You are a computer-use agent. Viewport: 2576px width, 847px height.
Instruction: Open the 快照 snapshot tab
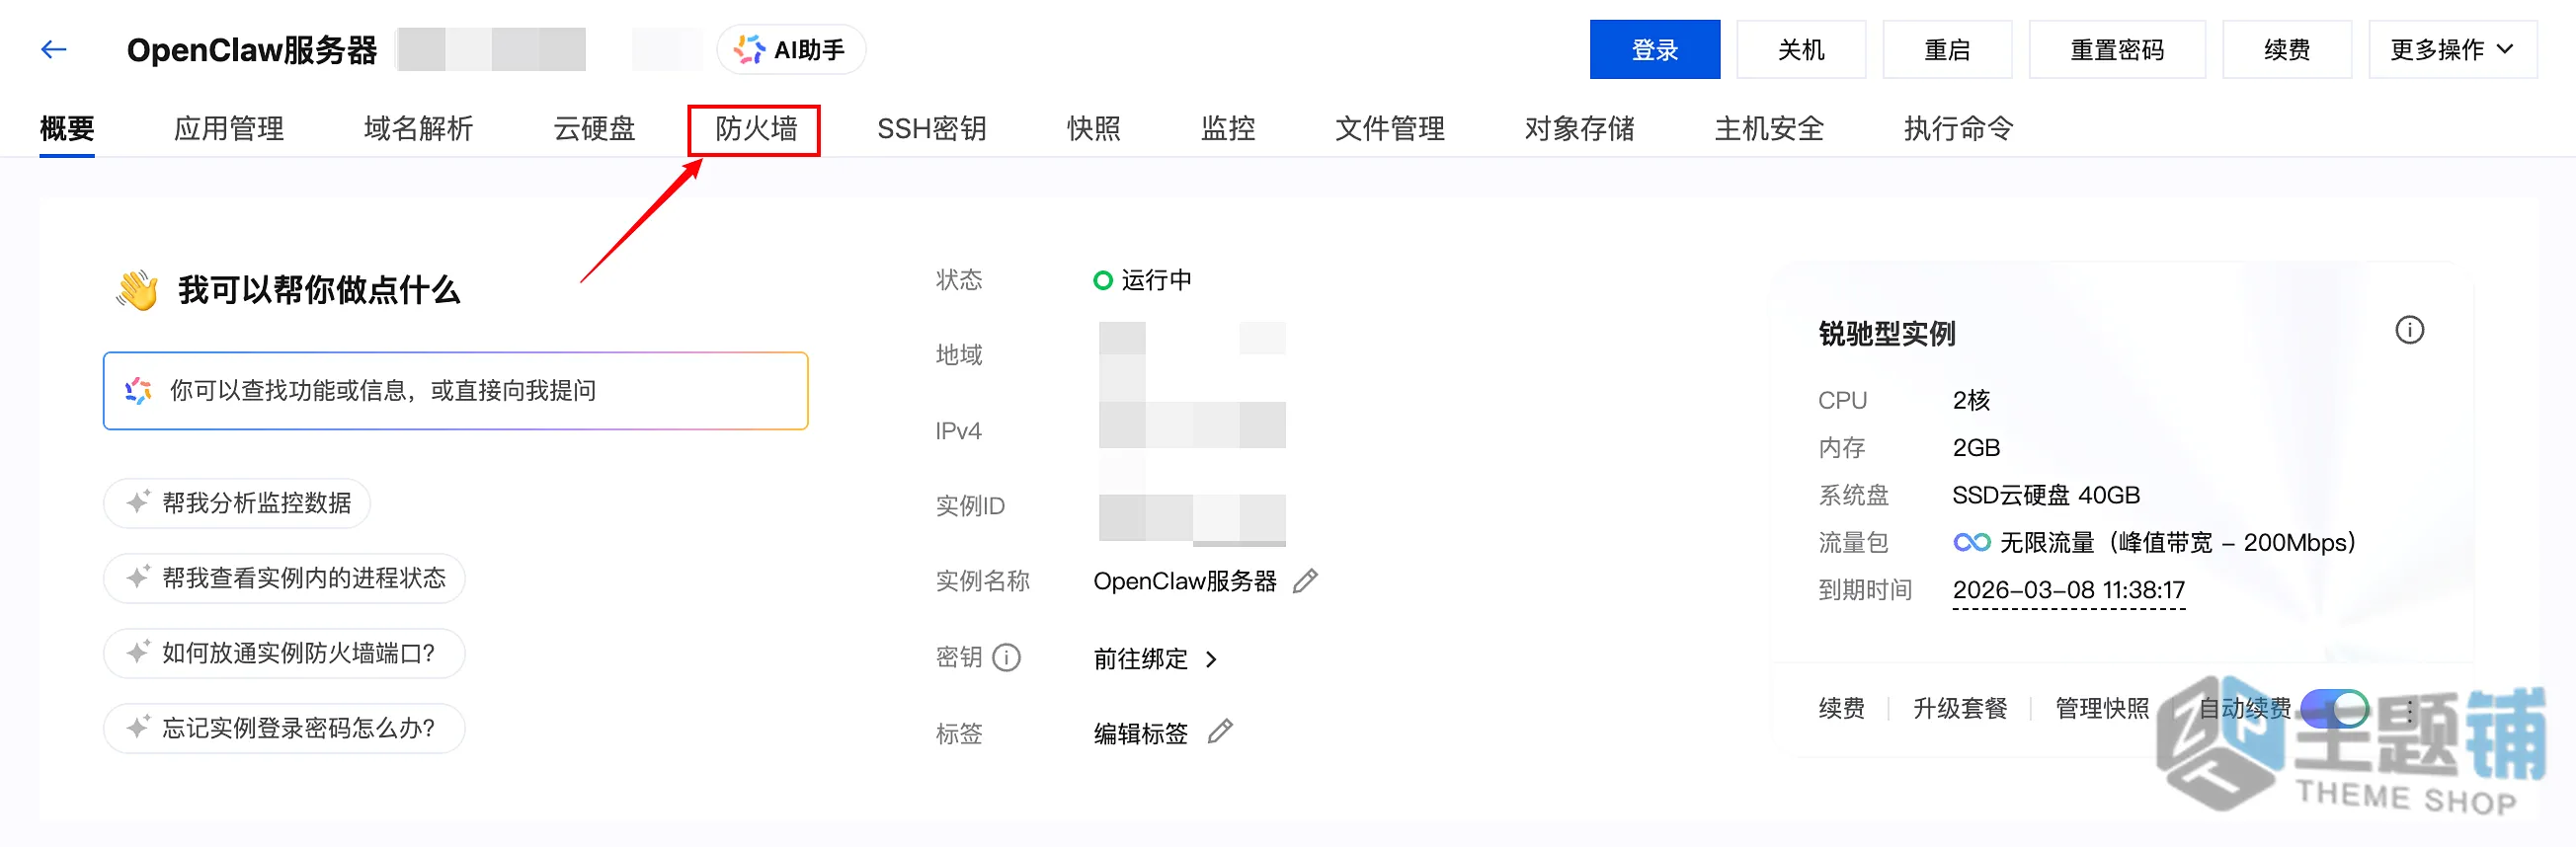click(1093, 128)
